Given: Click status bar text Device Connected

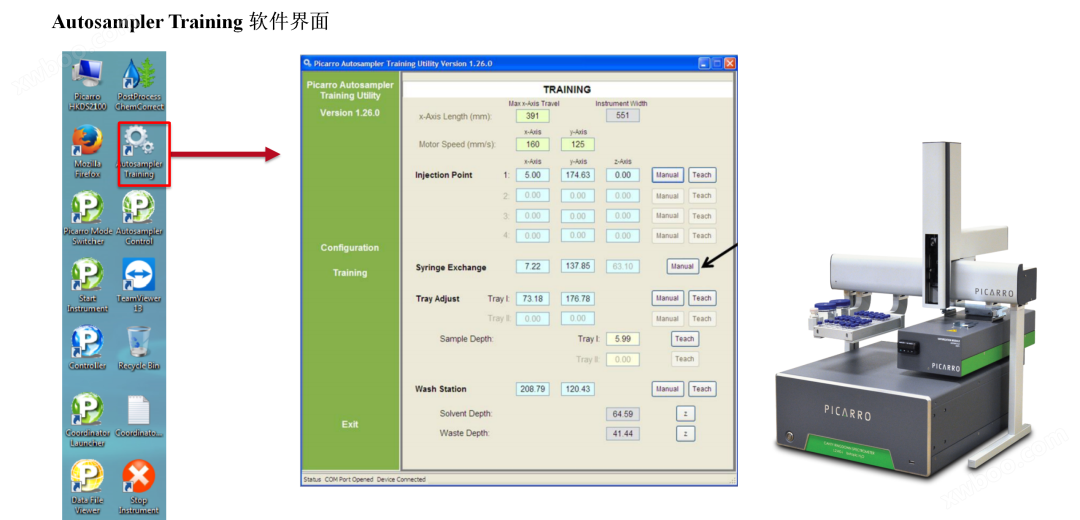Looking at the screenshot, I should coord(402,479).
